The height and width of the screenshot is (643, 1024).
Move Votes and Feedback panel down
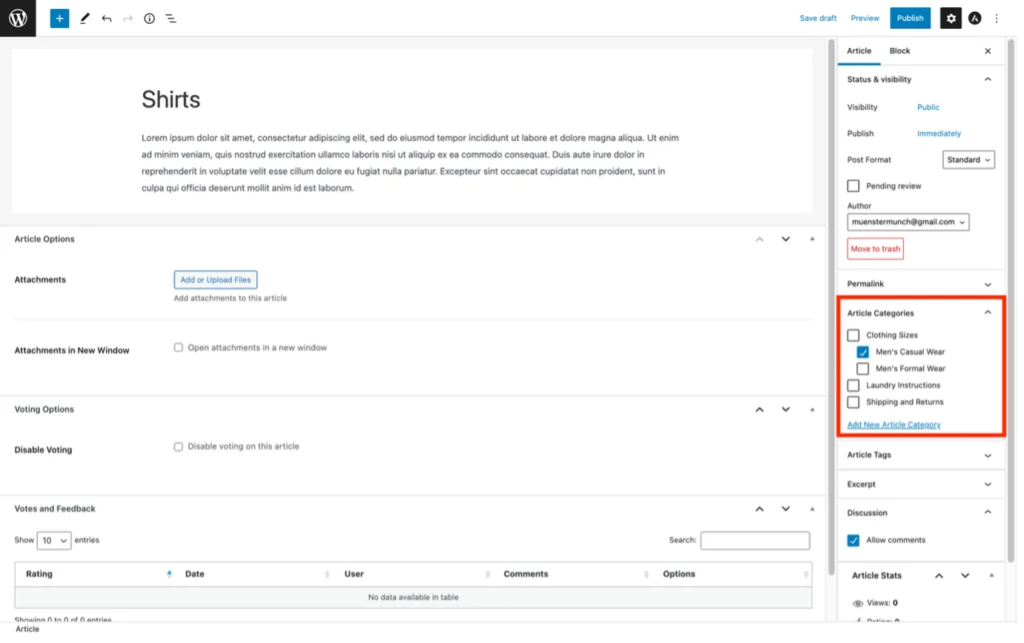coord(786,509)
